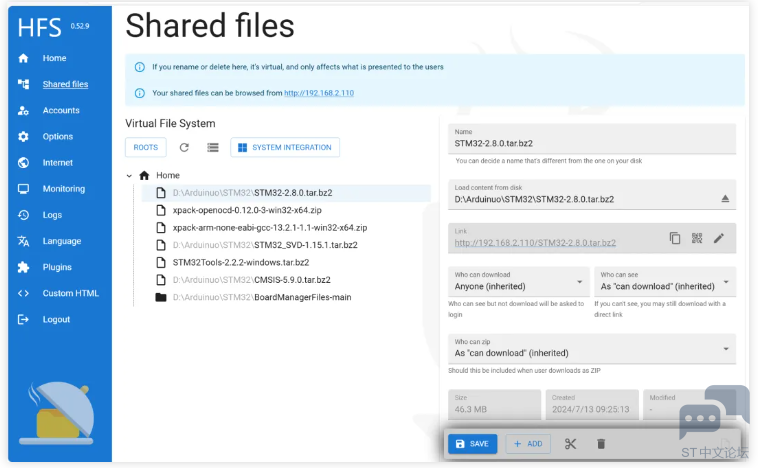Click the Size value 46.3 MB
758x468 pixels.
tap(470, 410)
